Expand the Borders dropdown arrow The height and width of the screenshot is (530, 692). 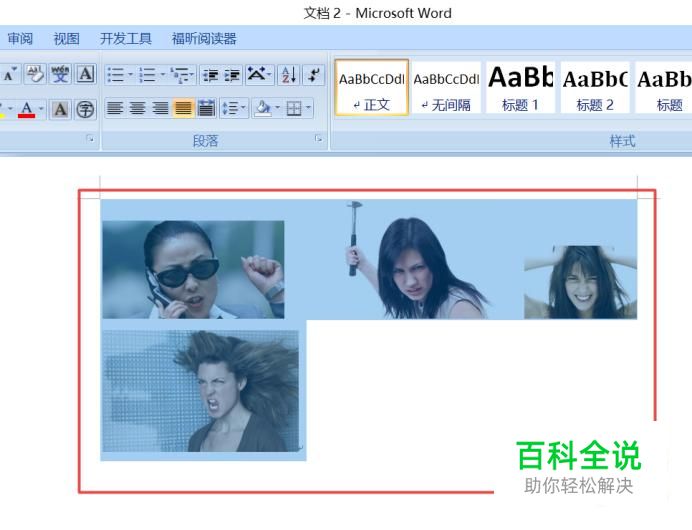click(308, 108)
